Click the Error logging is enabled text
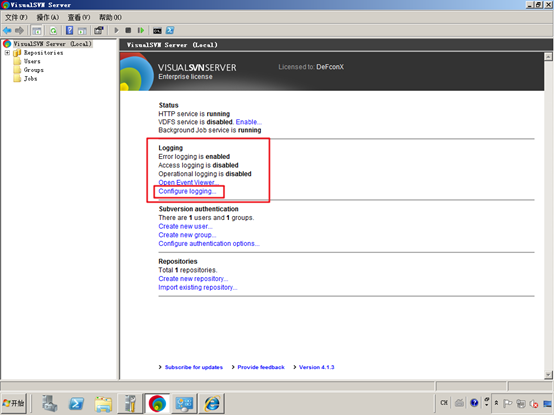Screen dimensions: 554x415 (194, 156)
